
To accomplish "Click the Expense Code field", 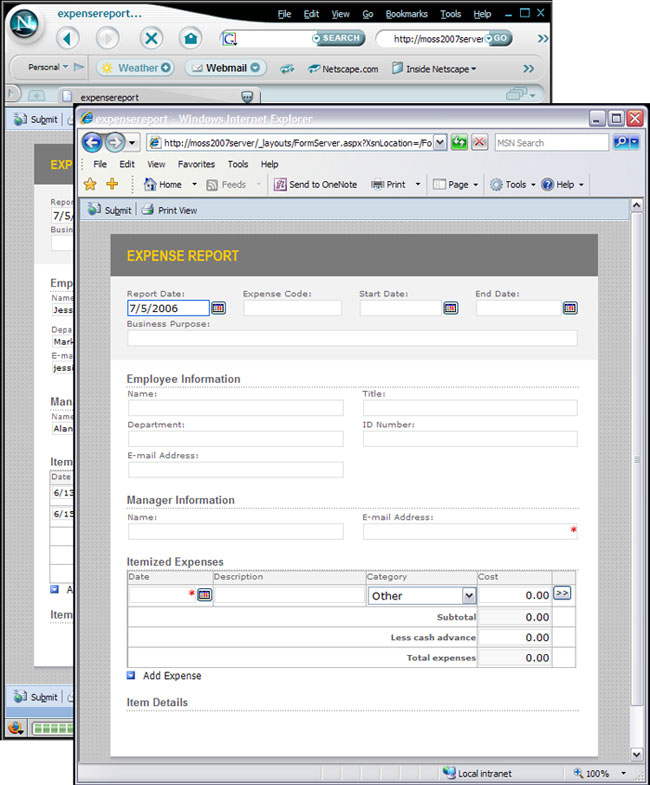I will [x=292, y=308].
